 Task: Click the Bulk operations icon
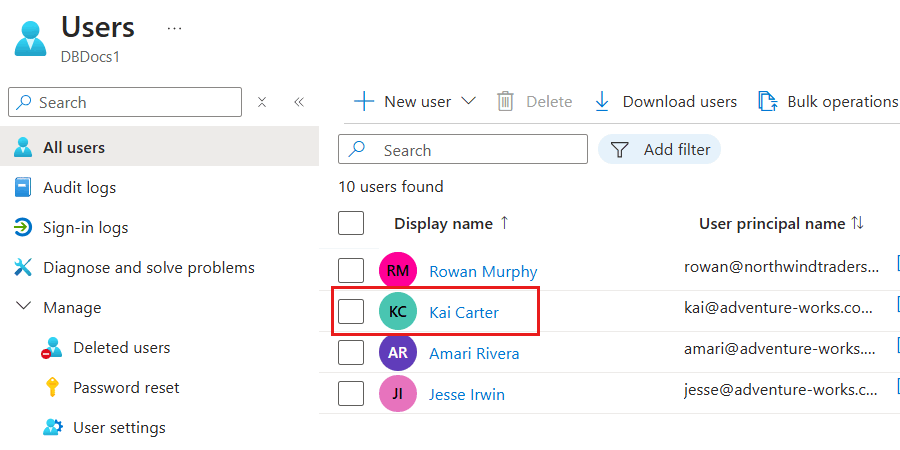pos(768,101)
